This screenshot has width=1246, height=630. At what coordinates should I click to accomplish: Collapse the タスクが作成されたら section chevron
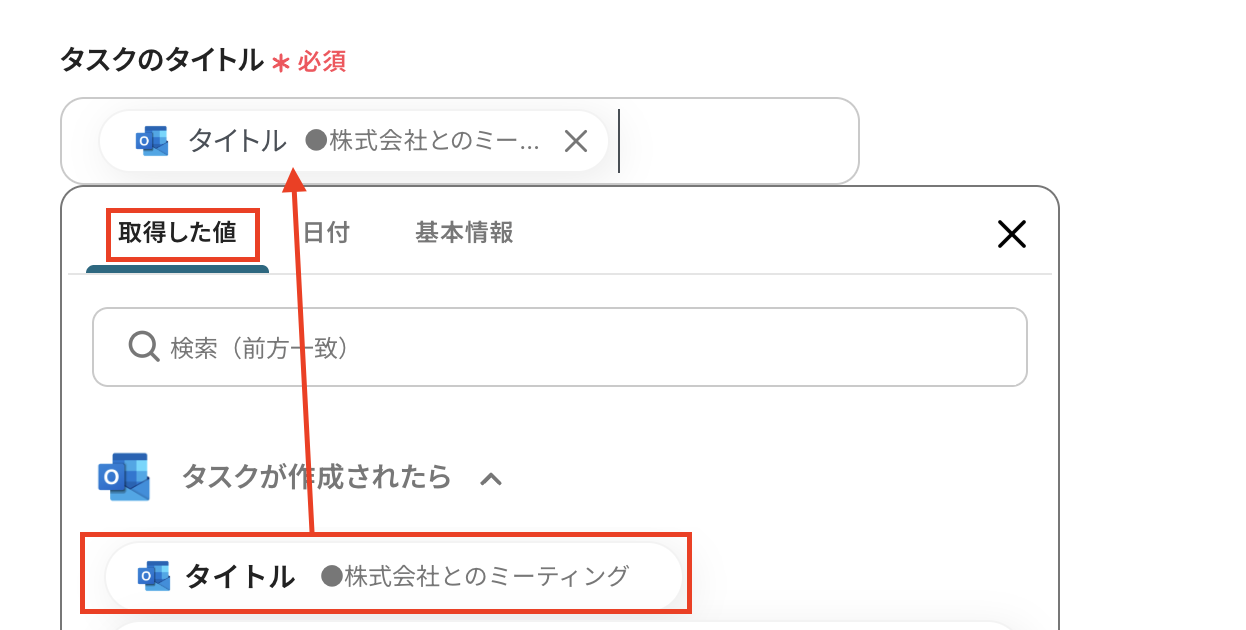(x=491, y=479)
